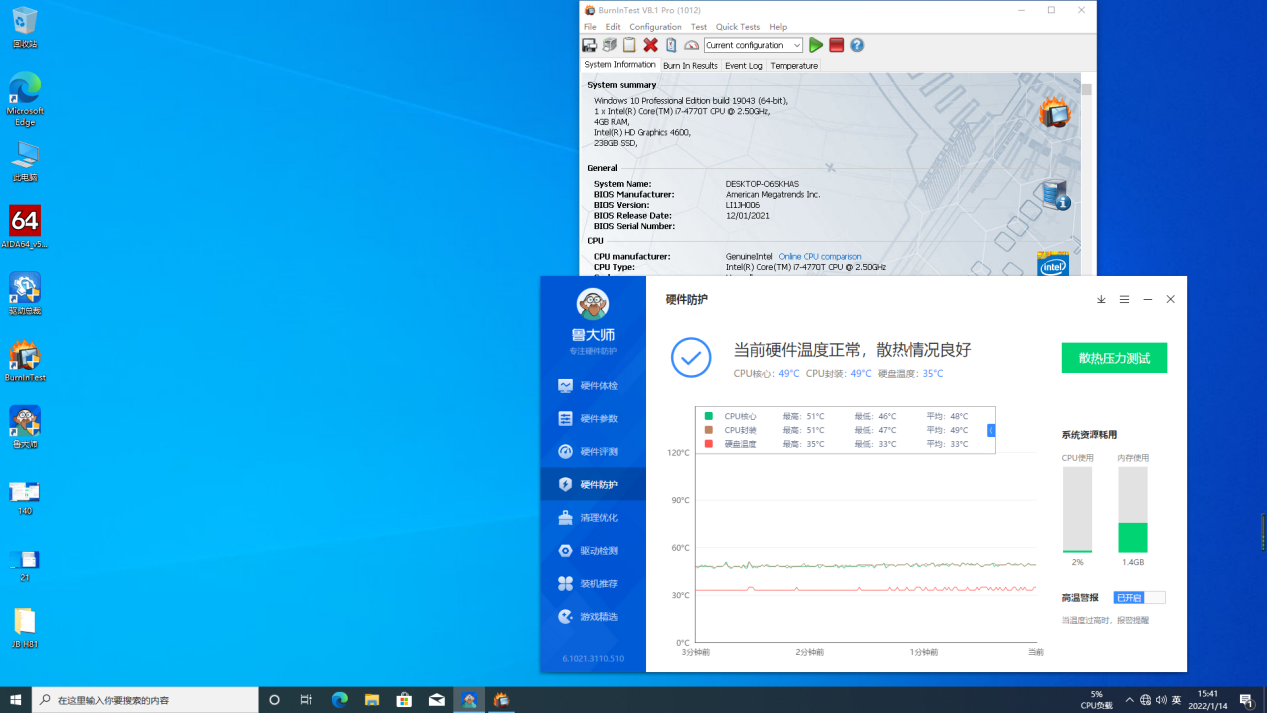Click the 散热压力测试 button
Image resolution: width=1267 pixels, height=713 pixels.
(x=1114, y=357)
